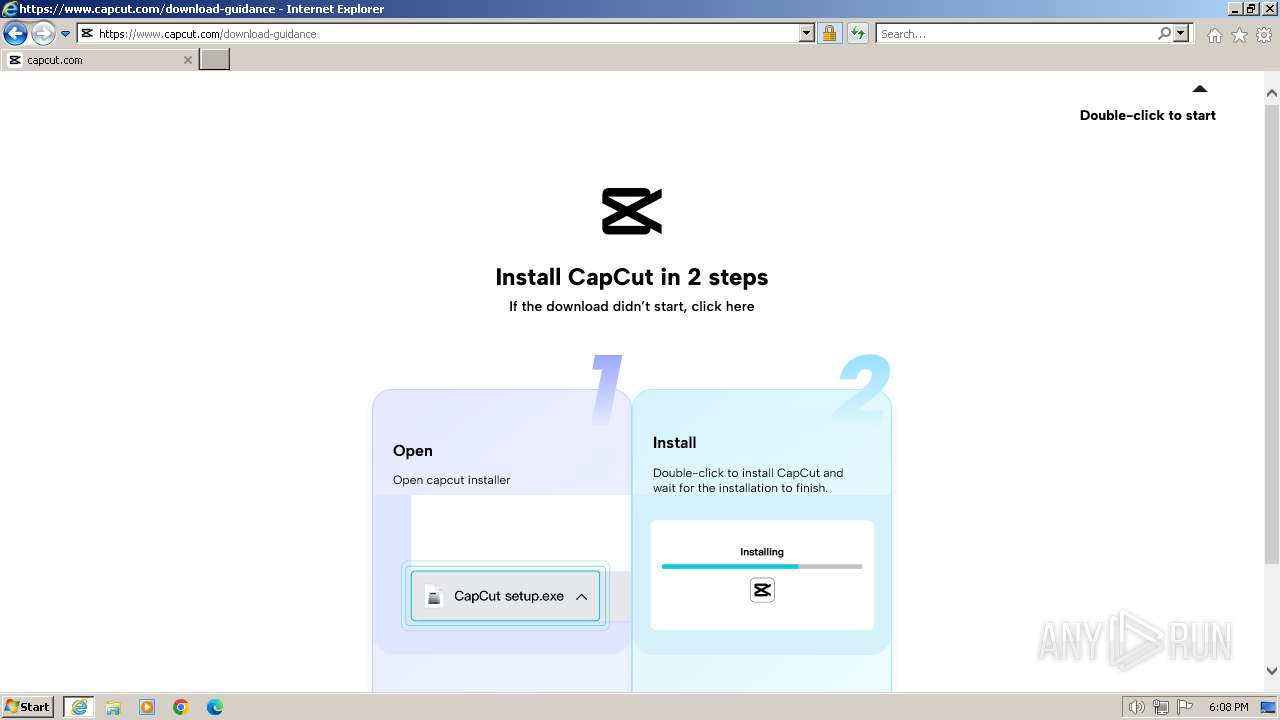Close the capcut.com tab
The width and height of the screenshot is (1280, 720).
(187, 60)
